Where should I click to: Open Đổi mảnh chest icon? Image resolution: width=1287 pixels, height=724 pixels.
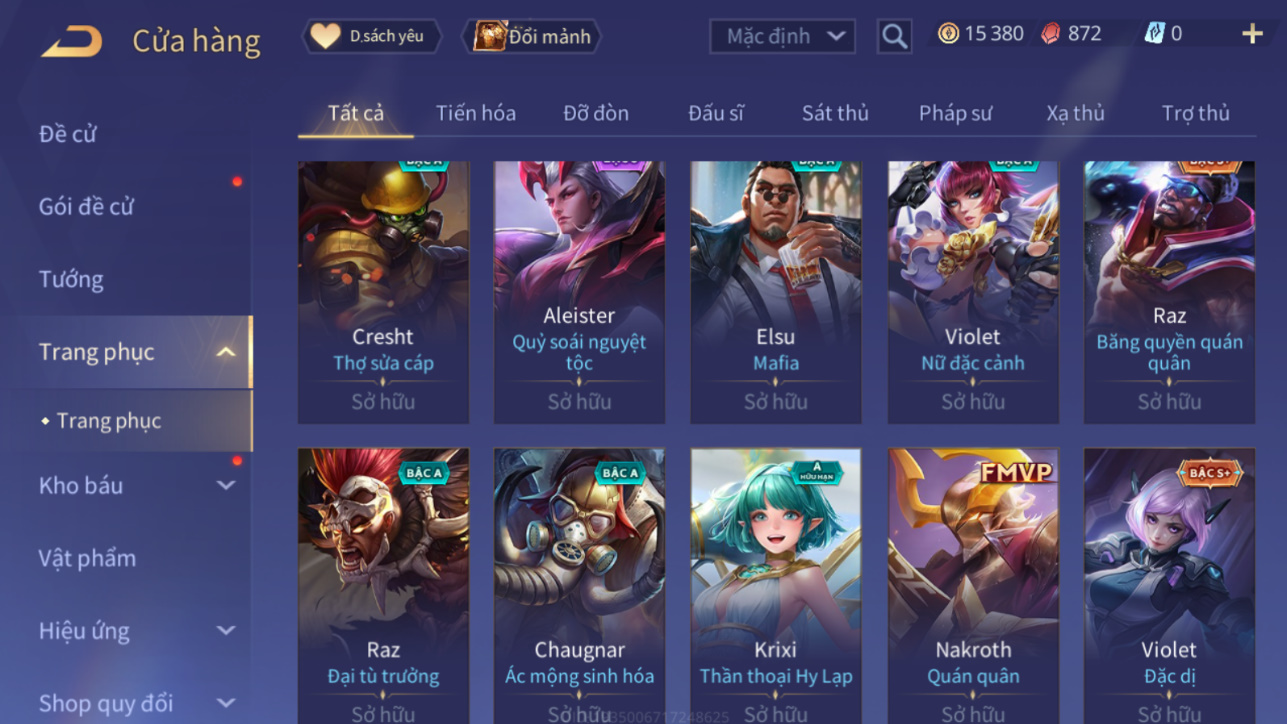490,36
